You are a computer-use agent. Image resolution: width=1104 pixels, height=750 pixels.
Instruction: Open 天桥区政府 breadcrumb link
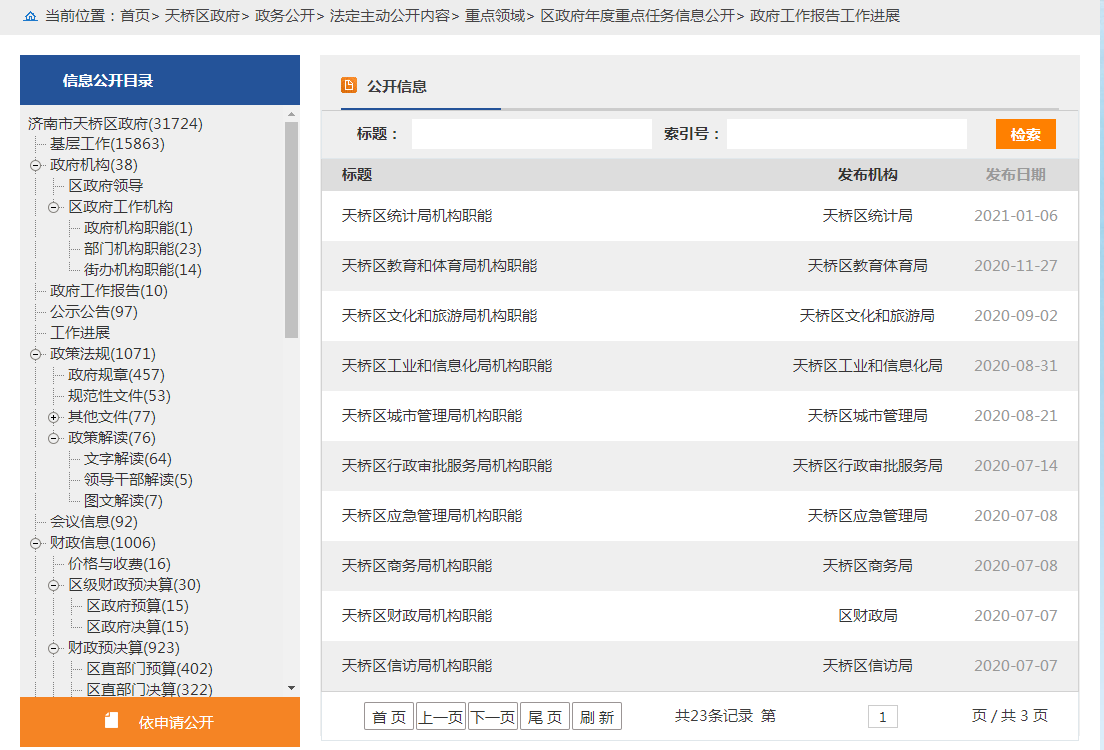pyautogui.click(x=202, y=16)
